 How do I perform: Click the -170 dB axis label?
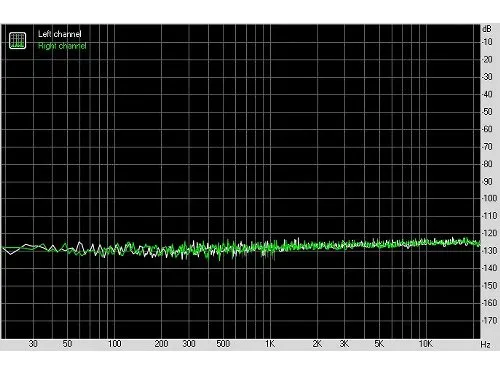click(489, 320)
